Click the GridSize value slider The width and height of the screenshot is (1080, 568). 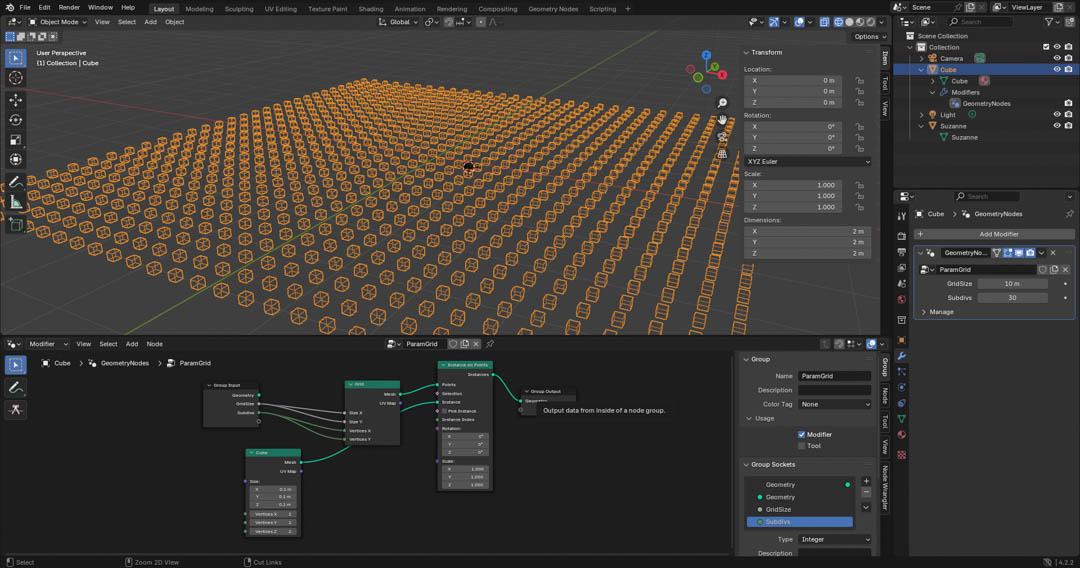(x=1012, y=284)
